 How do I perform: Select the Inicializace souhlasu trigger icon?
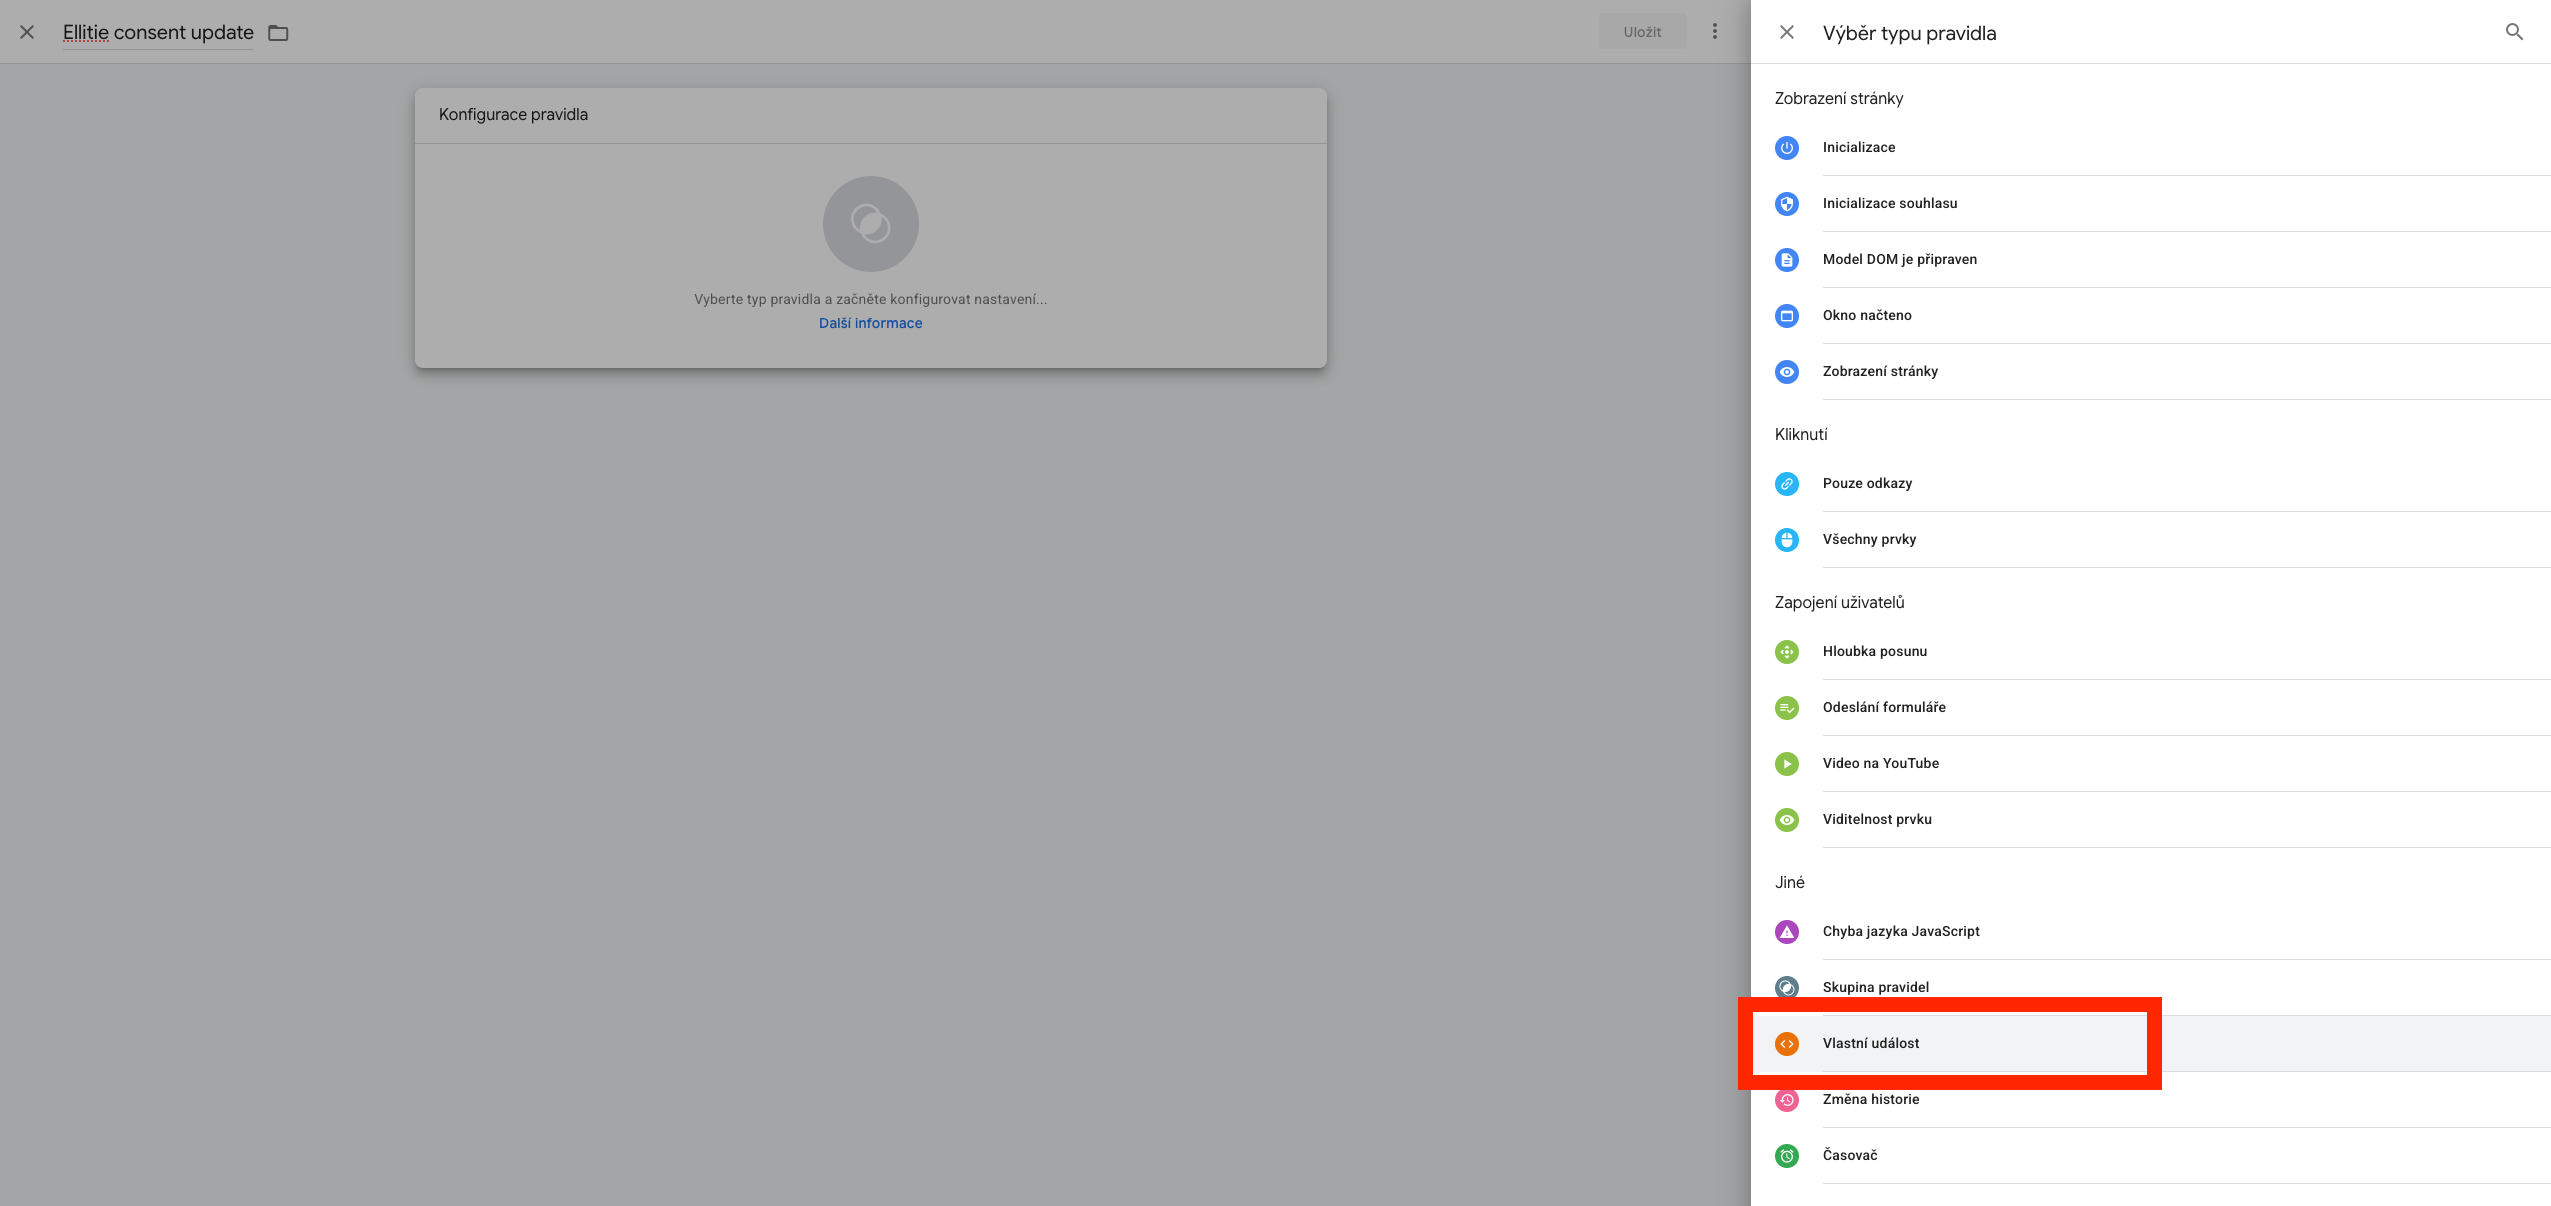coord(1788,203)
